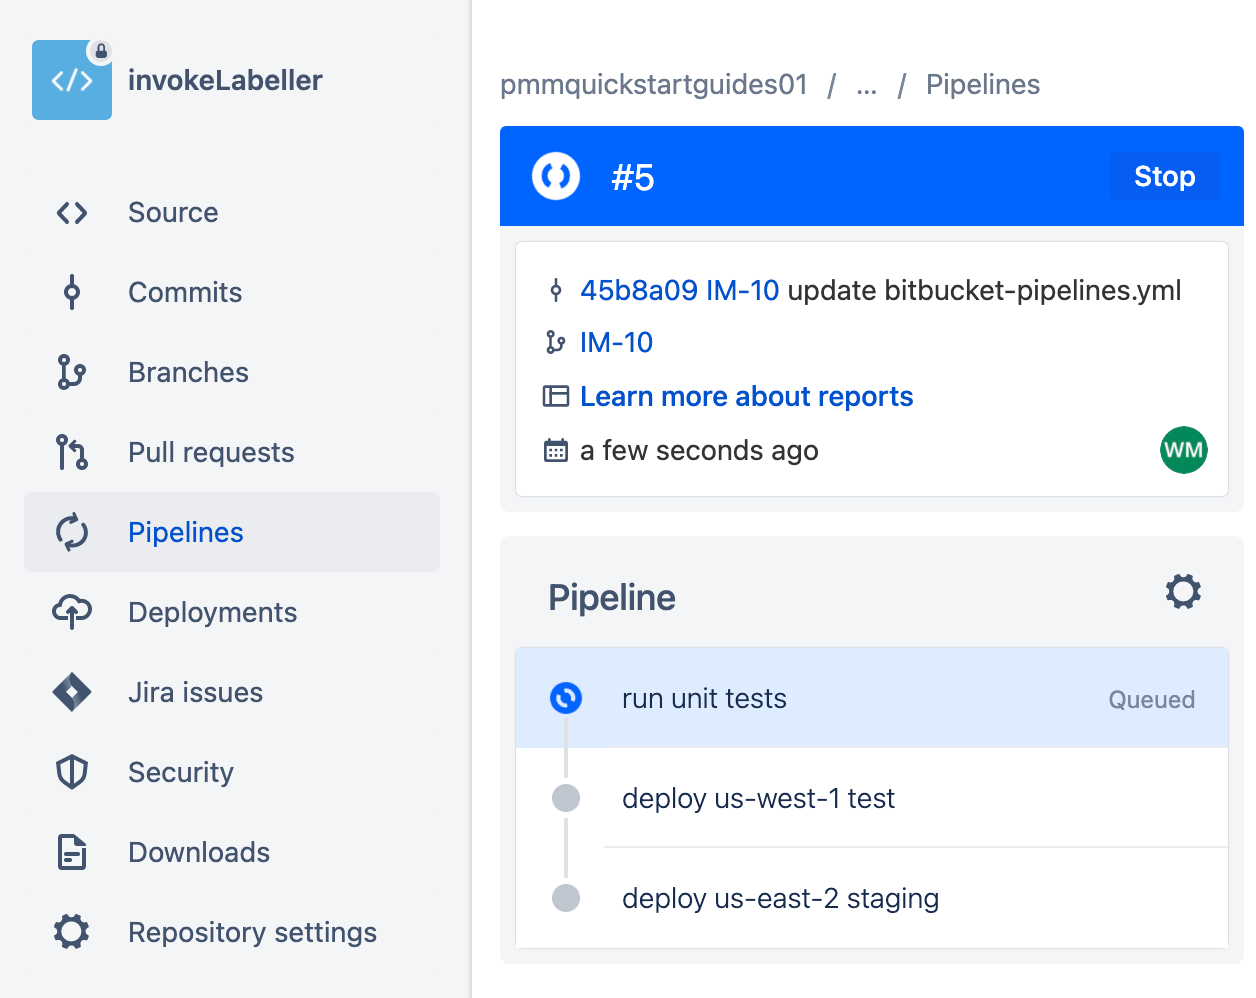The image size is (1256, 998).
Task: Click the invokeLabeller repository avatar
Action: [72, 80]
